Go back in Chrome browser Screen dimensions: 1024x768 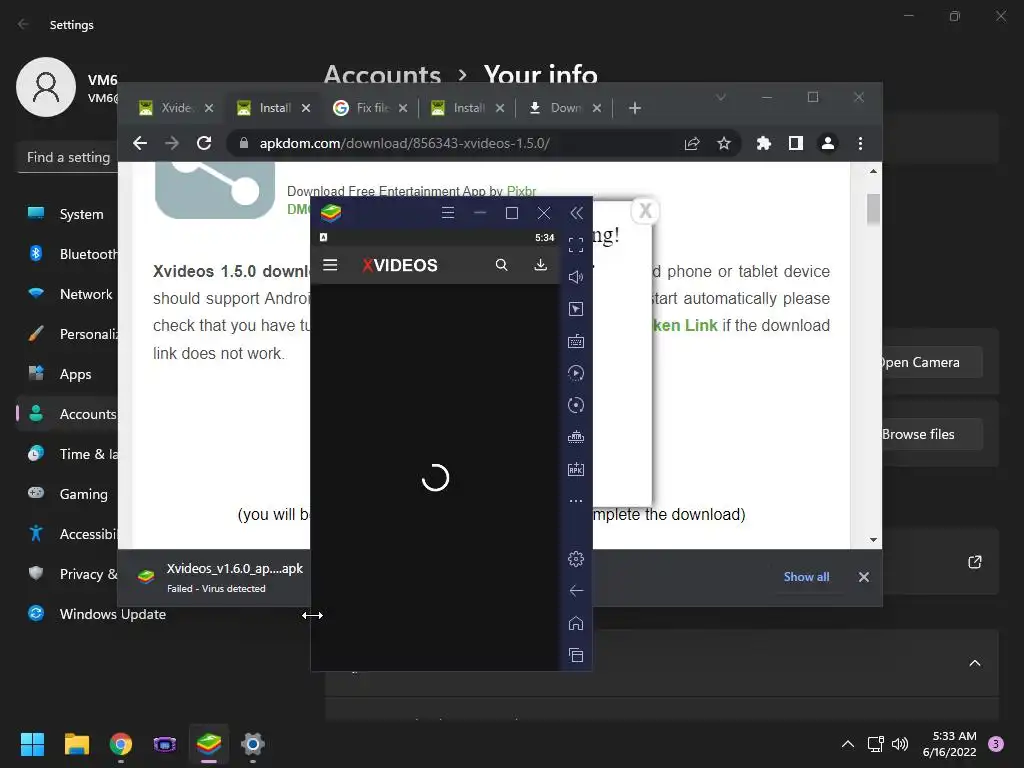(140, 143)
